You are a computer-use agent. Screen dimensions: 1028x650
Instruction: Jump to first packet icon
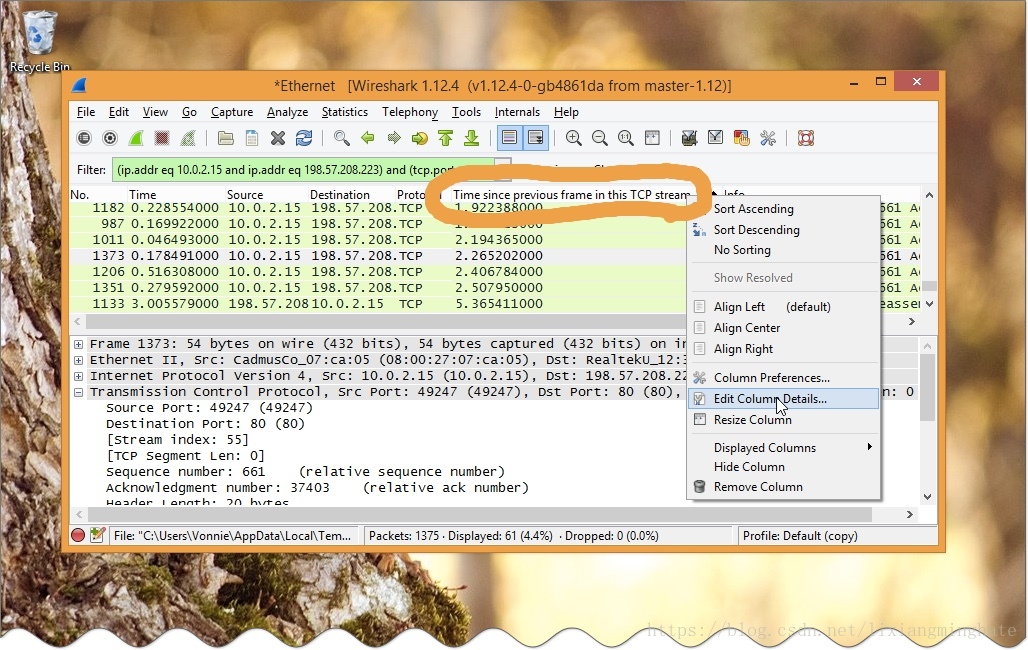446,138
